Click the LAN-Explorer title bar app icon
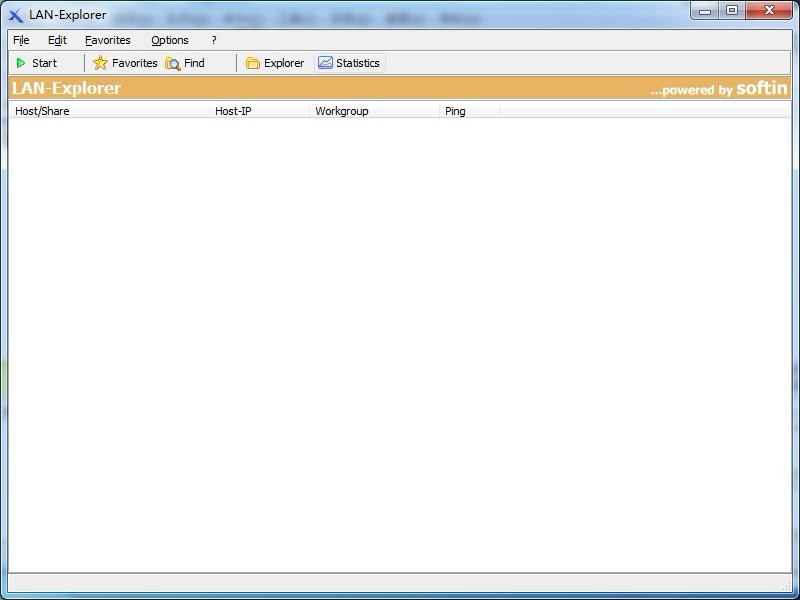The height and width of the screenshot is (600, 800). (x=15, y=15)
